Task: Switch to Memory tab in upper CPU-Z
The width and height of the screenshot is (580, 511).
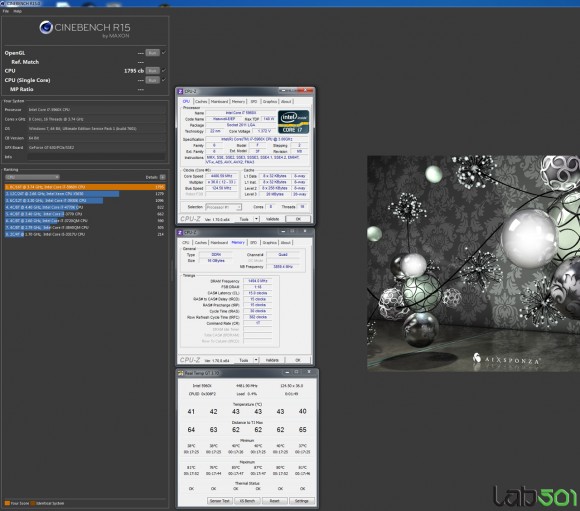Action: (x=239, y=101)
